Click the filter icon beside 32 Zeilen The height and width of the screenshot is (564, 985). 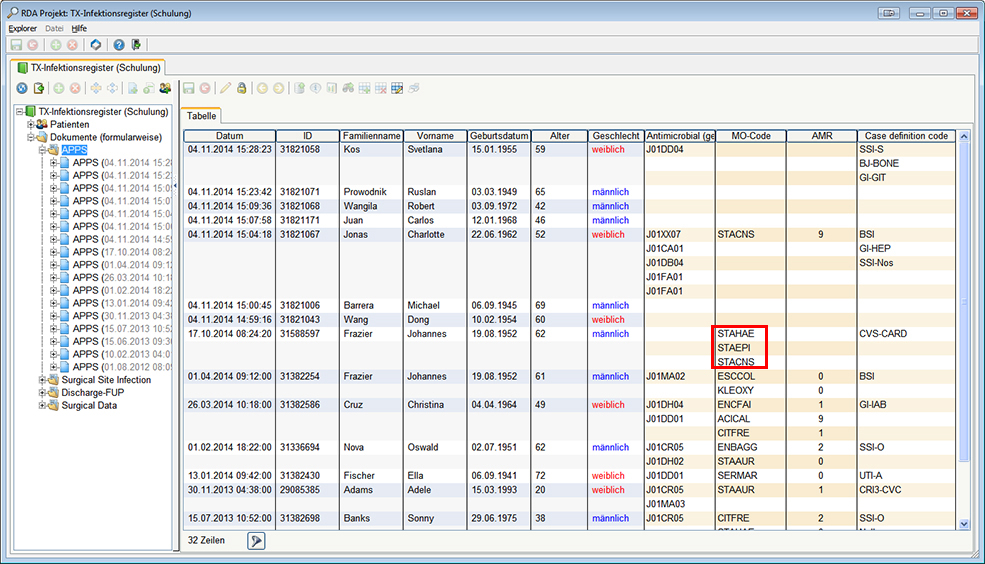pyautogui.click(x=257, y=540)
